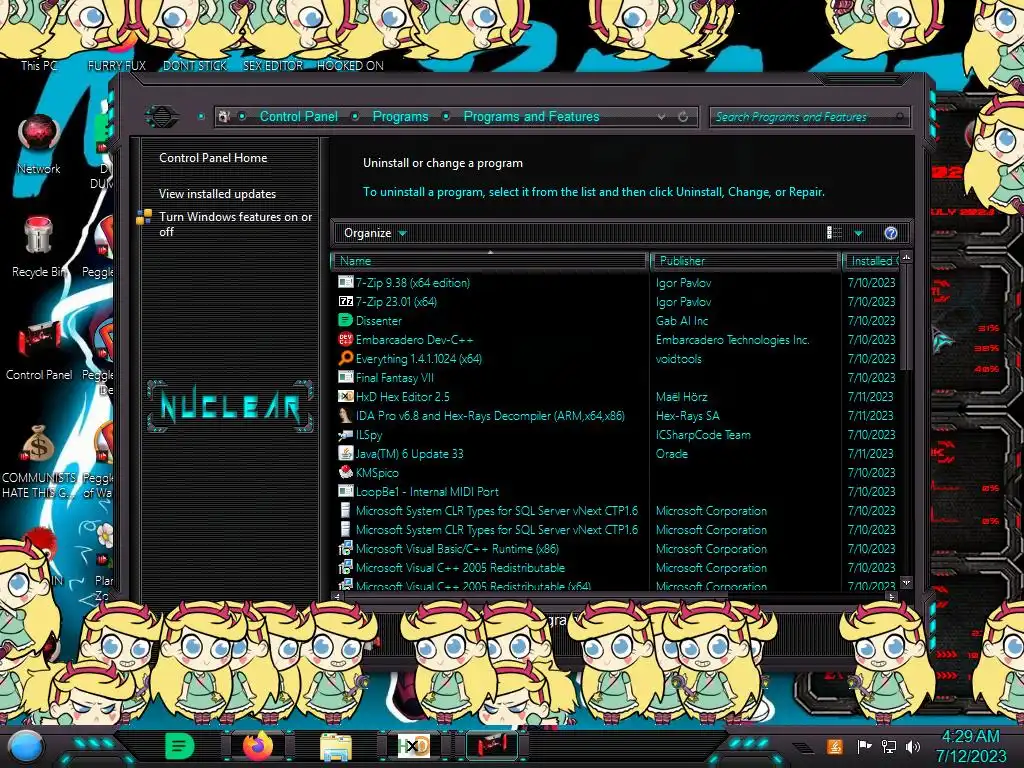Open Control Panel Home link
This screenshot has height=768, width=1024.
213,158
